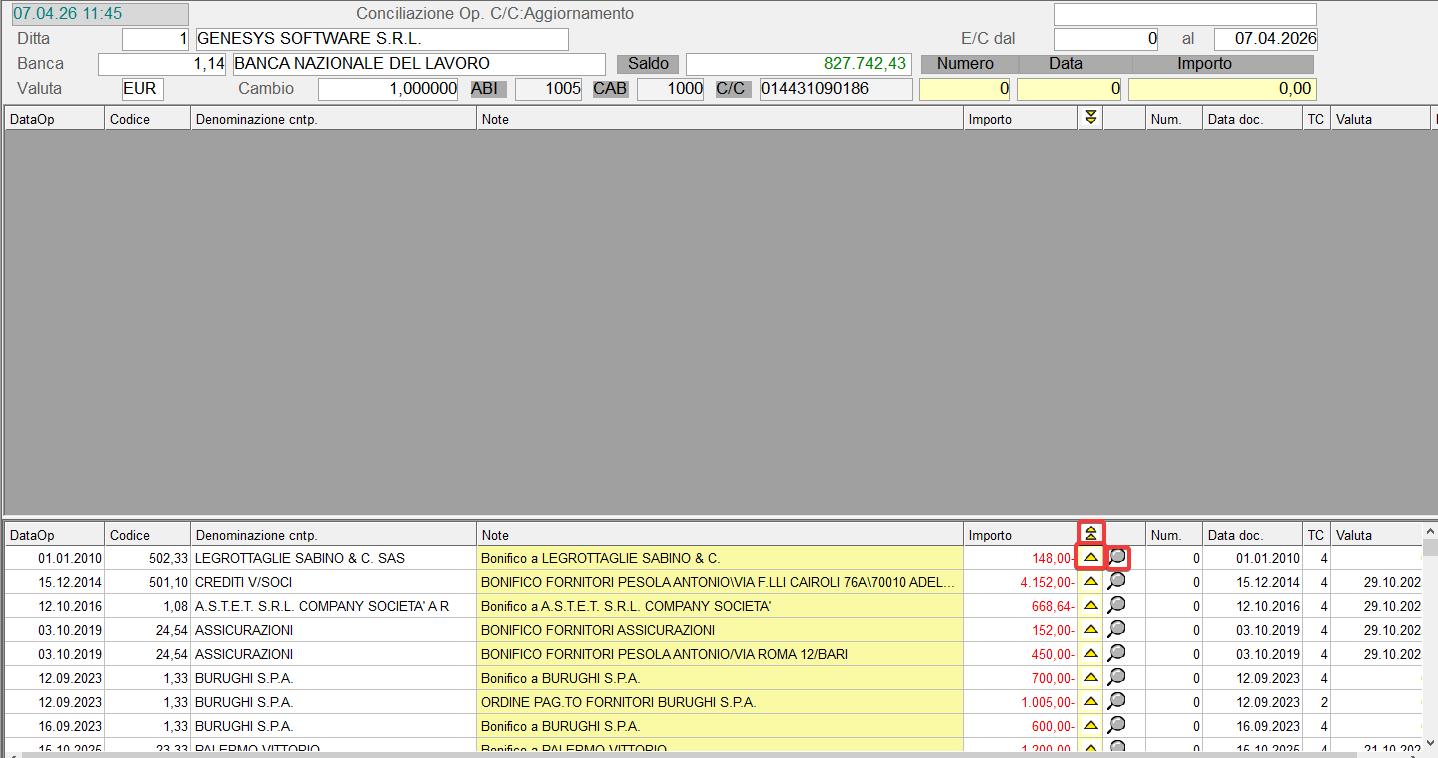This screenshot has width=1438, height=758.
Task: Click the E/C al date field
Action: [1265, 39]
